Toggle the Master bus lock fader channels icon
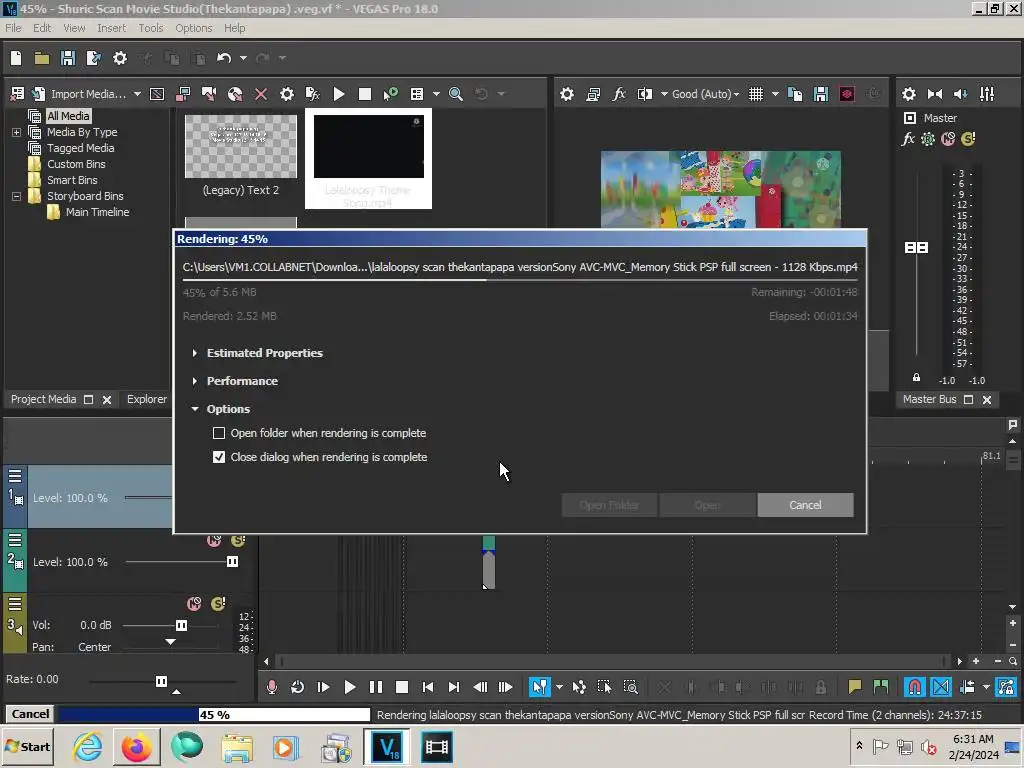 [x=916, y=377]
